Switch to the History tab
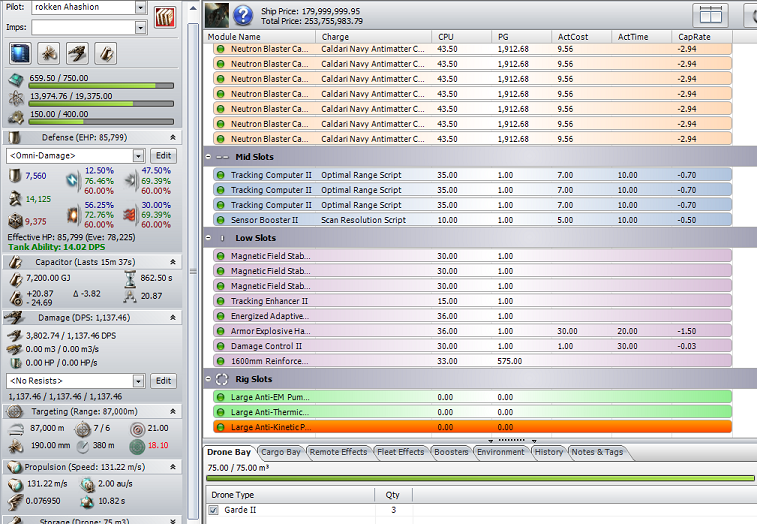757x524 pixels. 549,452
